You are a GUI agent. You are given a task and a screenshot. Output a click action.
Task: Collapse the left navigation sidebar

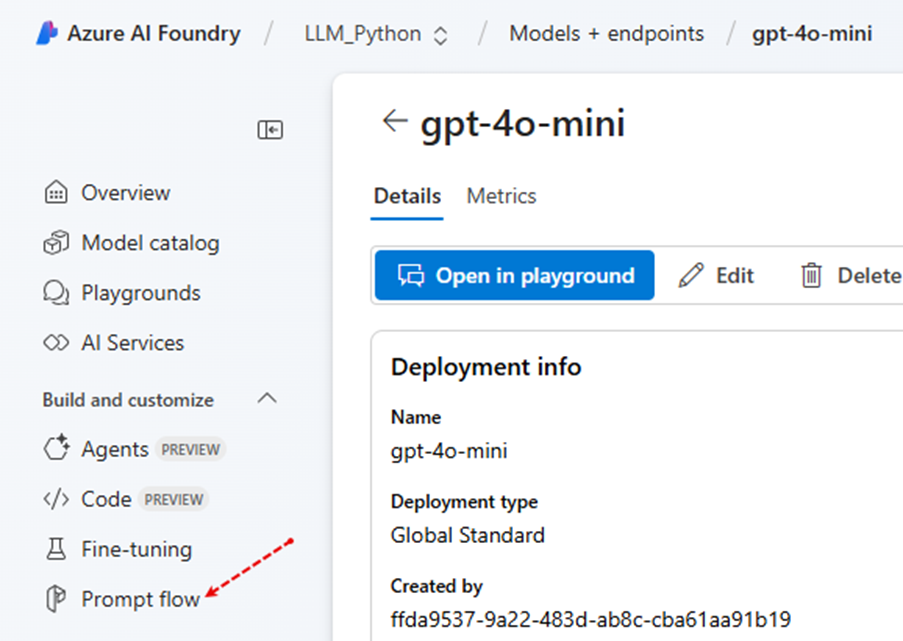(270, 130)
